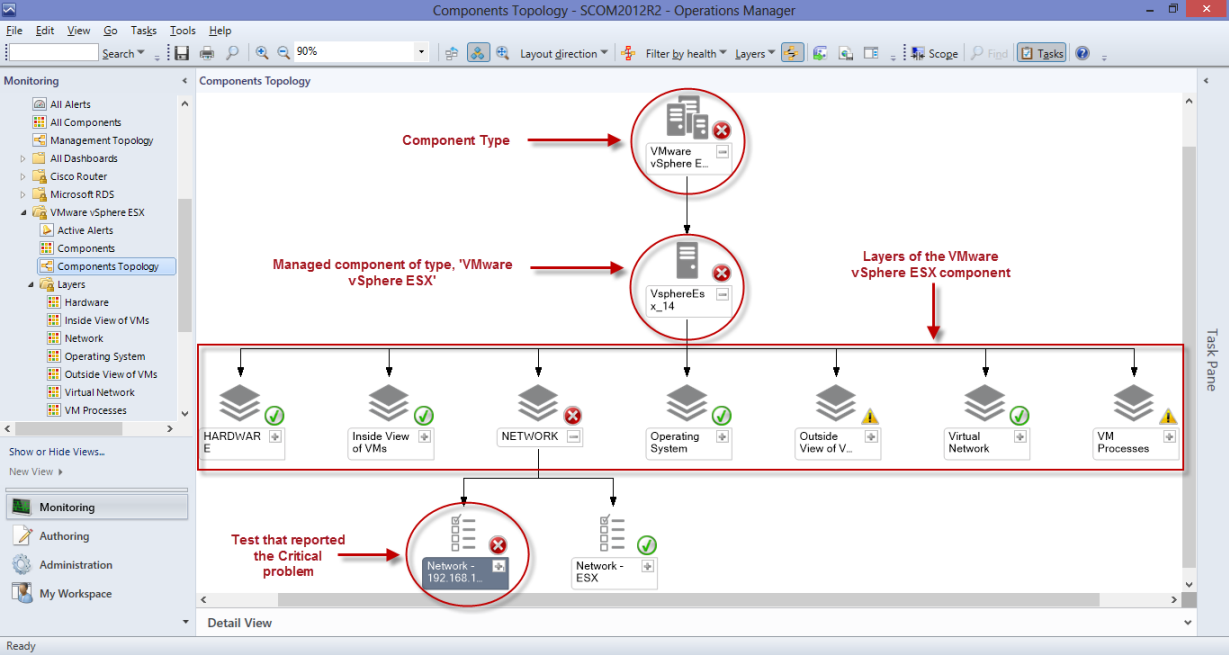
Task: Click the navigation tree vertical scrollbar
Action: [x=184, y=265]
